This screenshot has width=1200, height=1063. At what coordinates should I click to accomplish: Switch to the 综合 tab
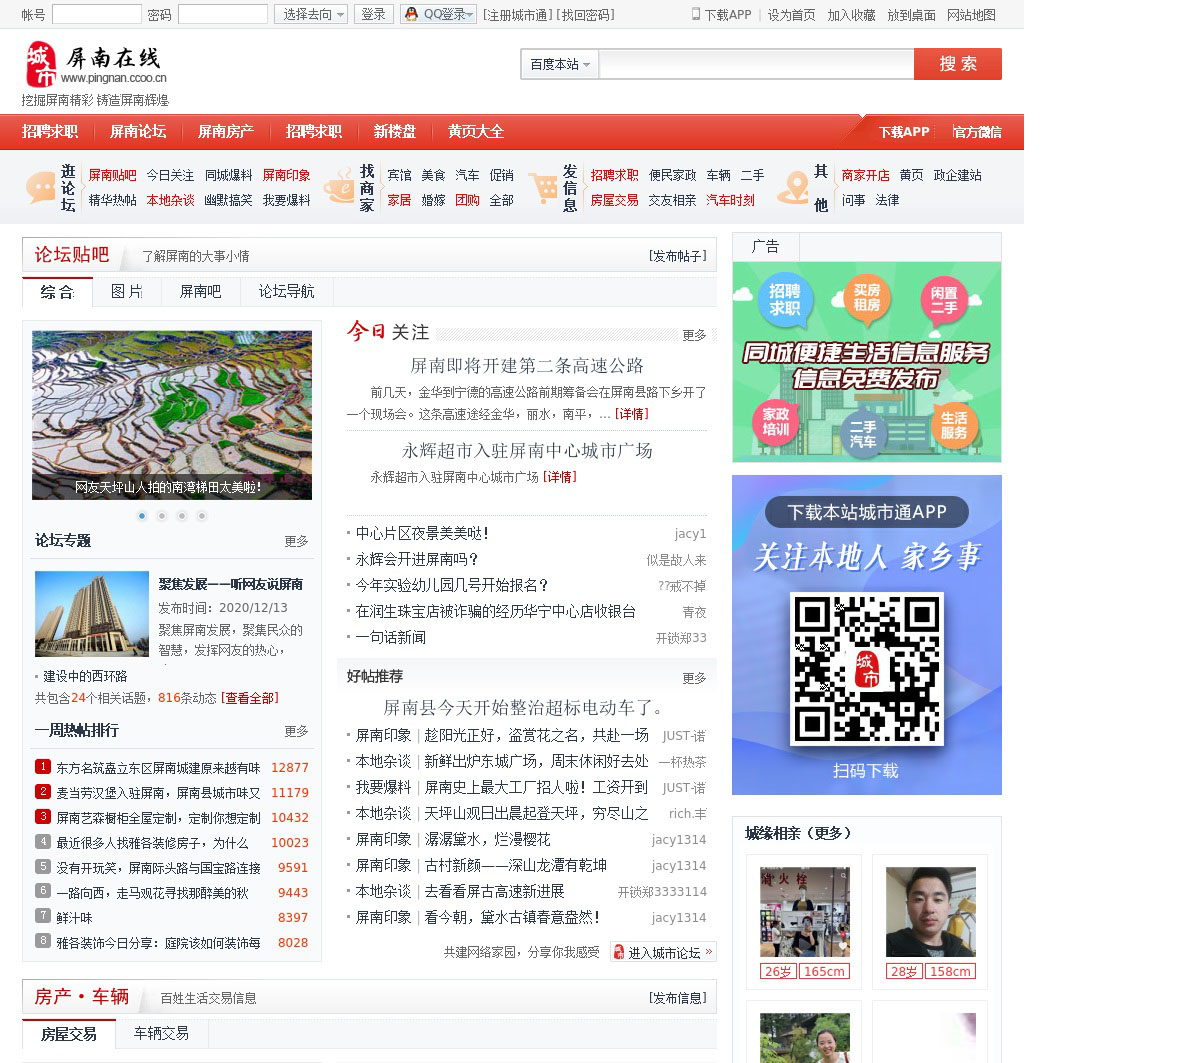pyautogui.click(x=57, y=291)
